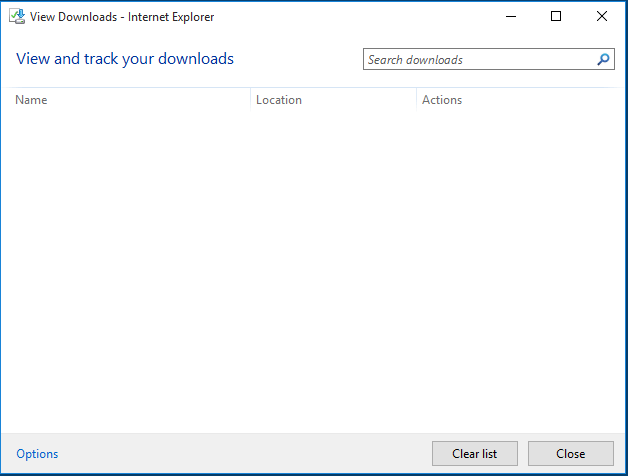629x476 pixels.
Task: Close the window using the title bar X
Action: coord(602,16)
